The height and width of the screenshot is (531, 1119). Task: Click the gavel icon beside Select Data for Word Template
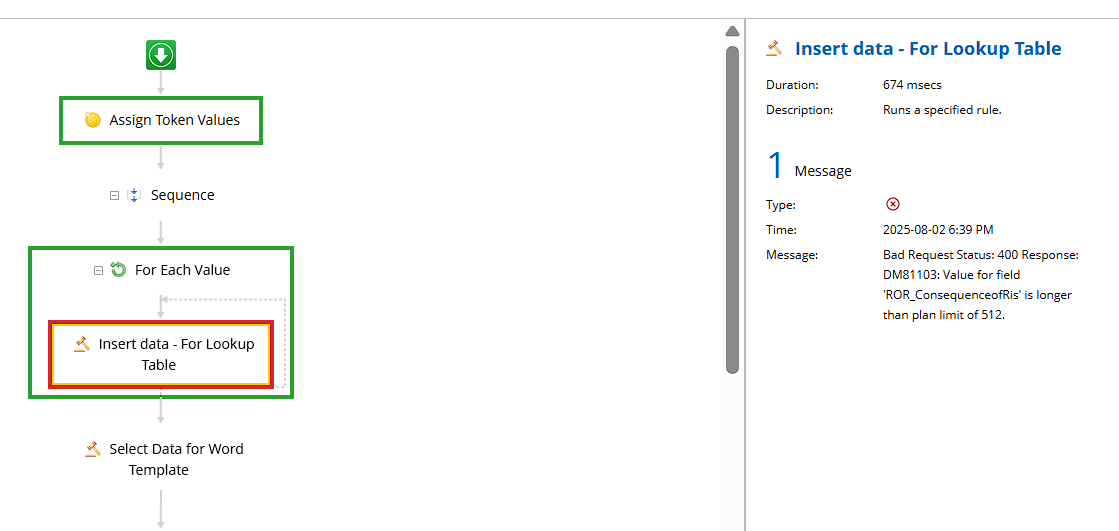click(x=93, y=449)
